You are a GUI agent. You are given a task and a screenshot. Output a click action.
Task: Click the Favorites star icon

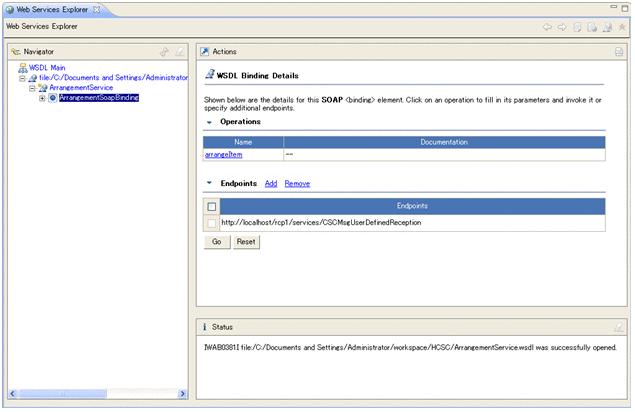click(622, 27)
